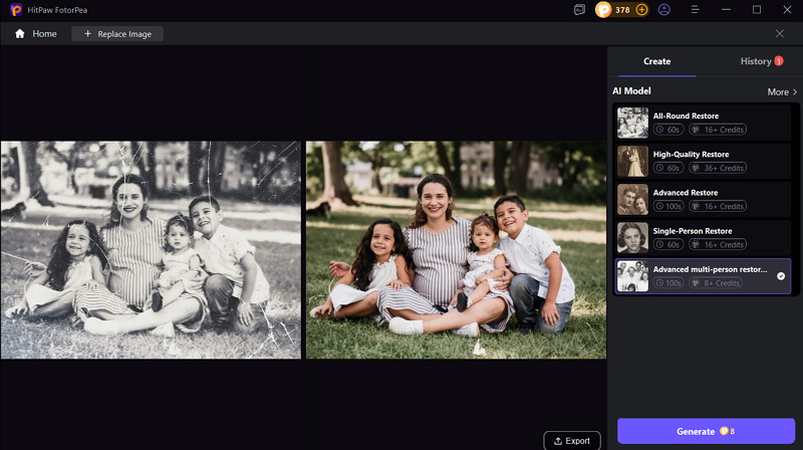Viewport: 803px width, 450px height.
Task: Maximize the HitPaw FotorPea window
Action: [756, 10]
